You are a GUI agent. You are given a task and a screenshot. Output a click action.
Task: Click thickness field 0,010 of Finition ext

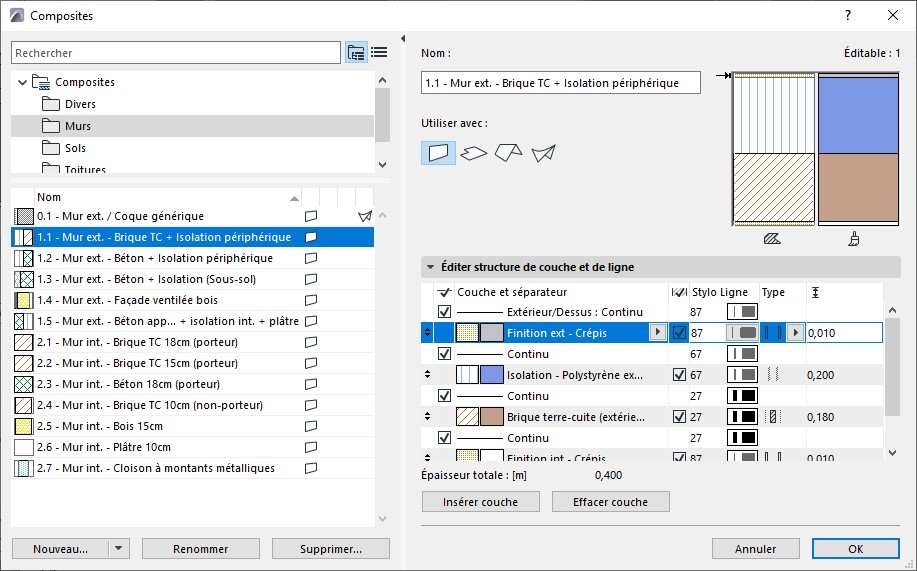(x=844, y=333)
